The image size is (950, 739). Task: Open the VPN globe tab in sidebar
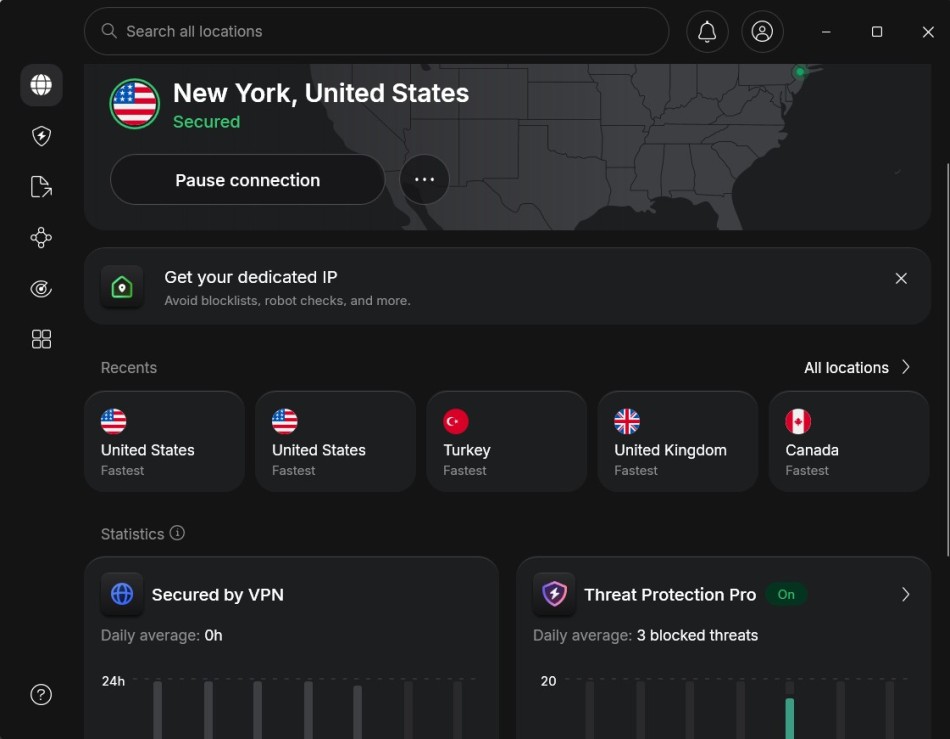click(x=41, y=85)
